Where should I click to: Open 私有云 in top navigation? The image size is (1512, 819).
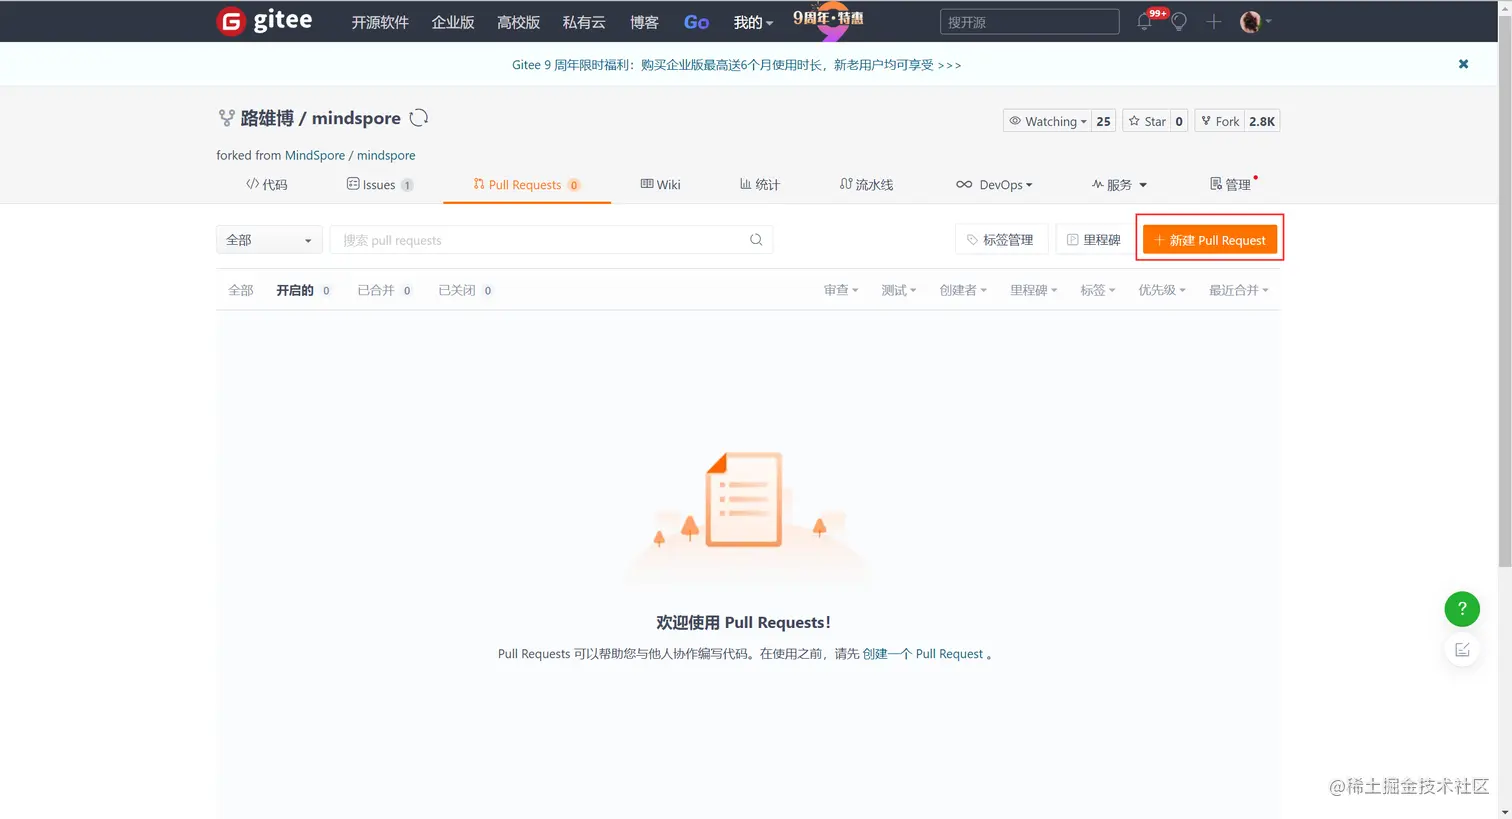pos(584,22)
